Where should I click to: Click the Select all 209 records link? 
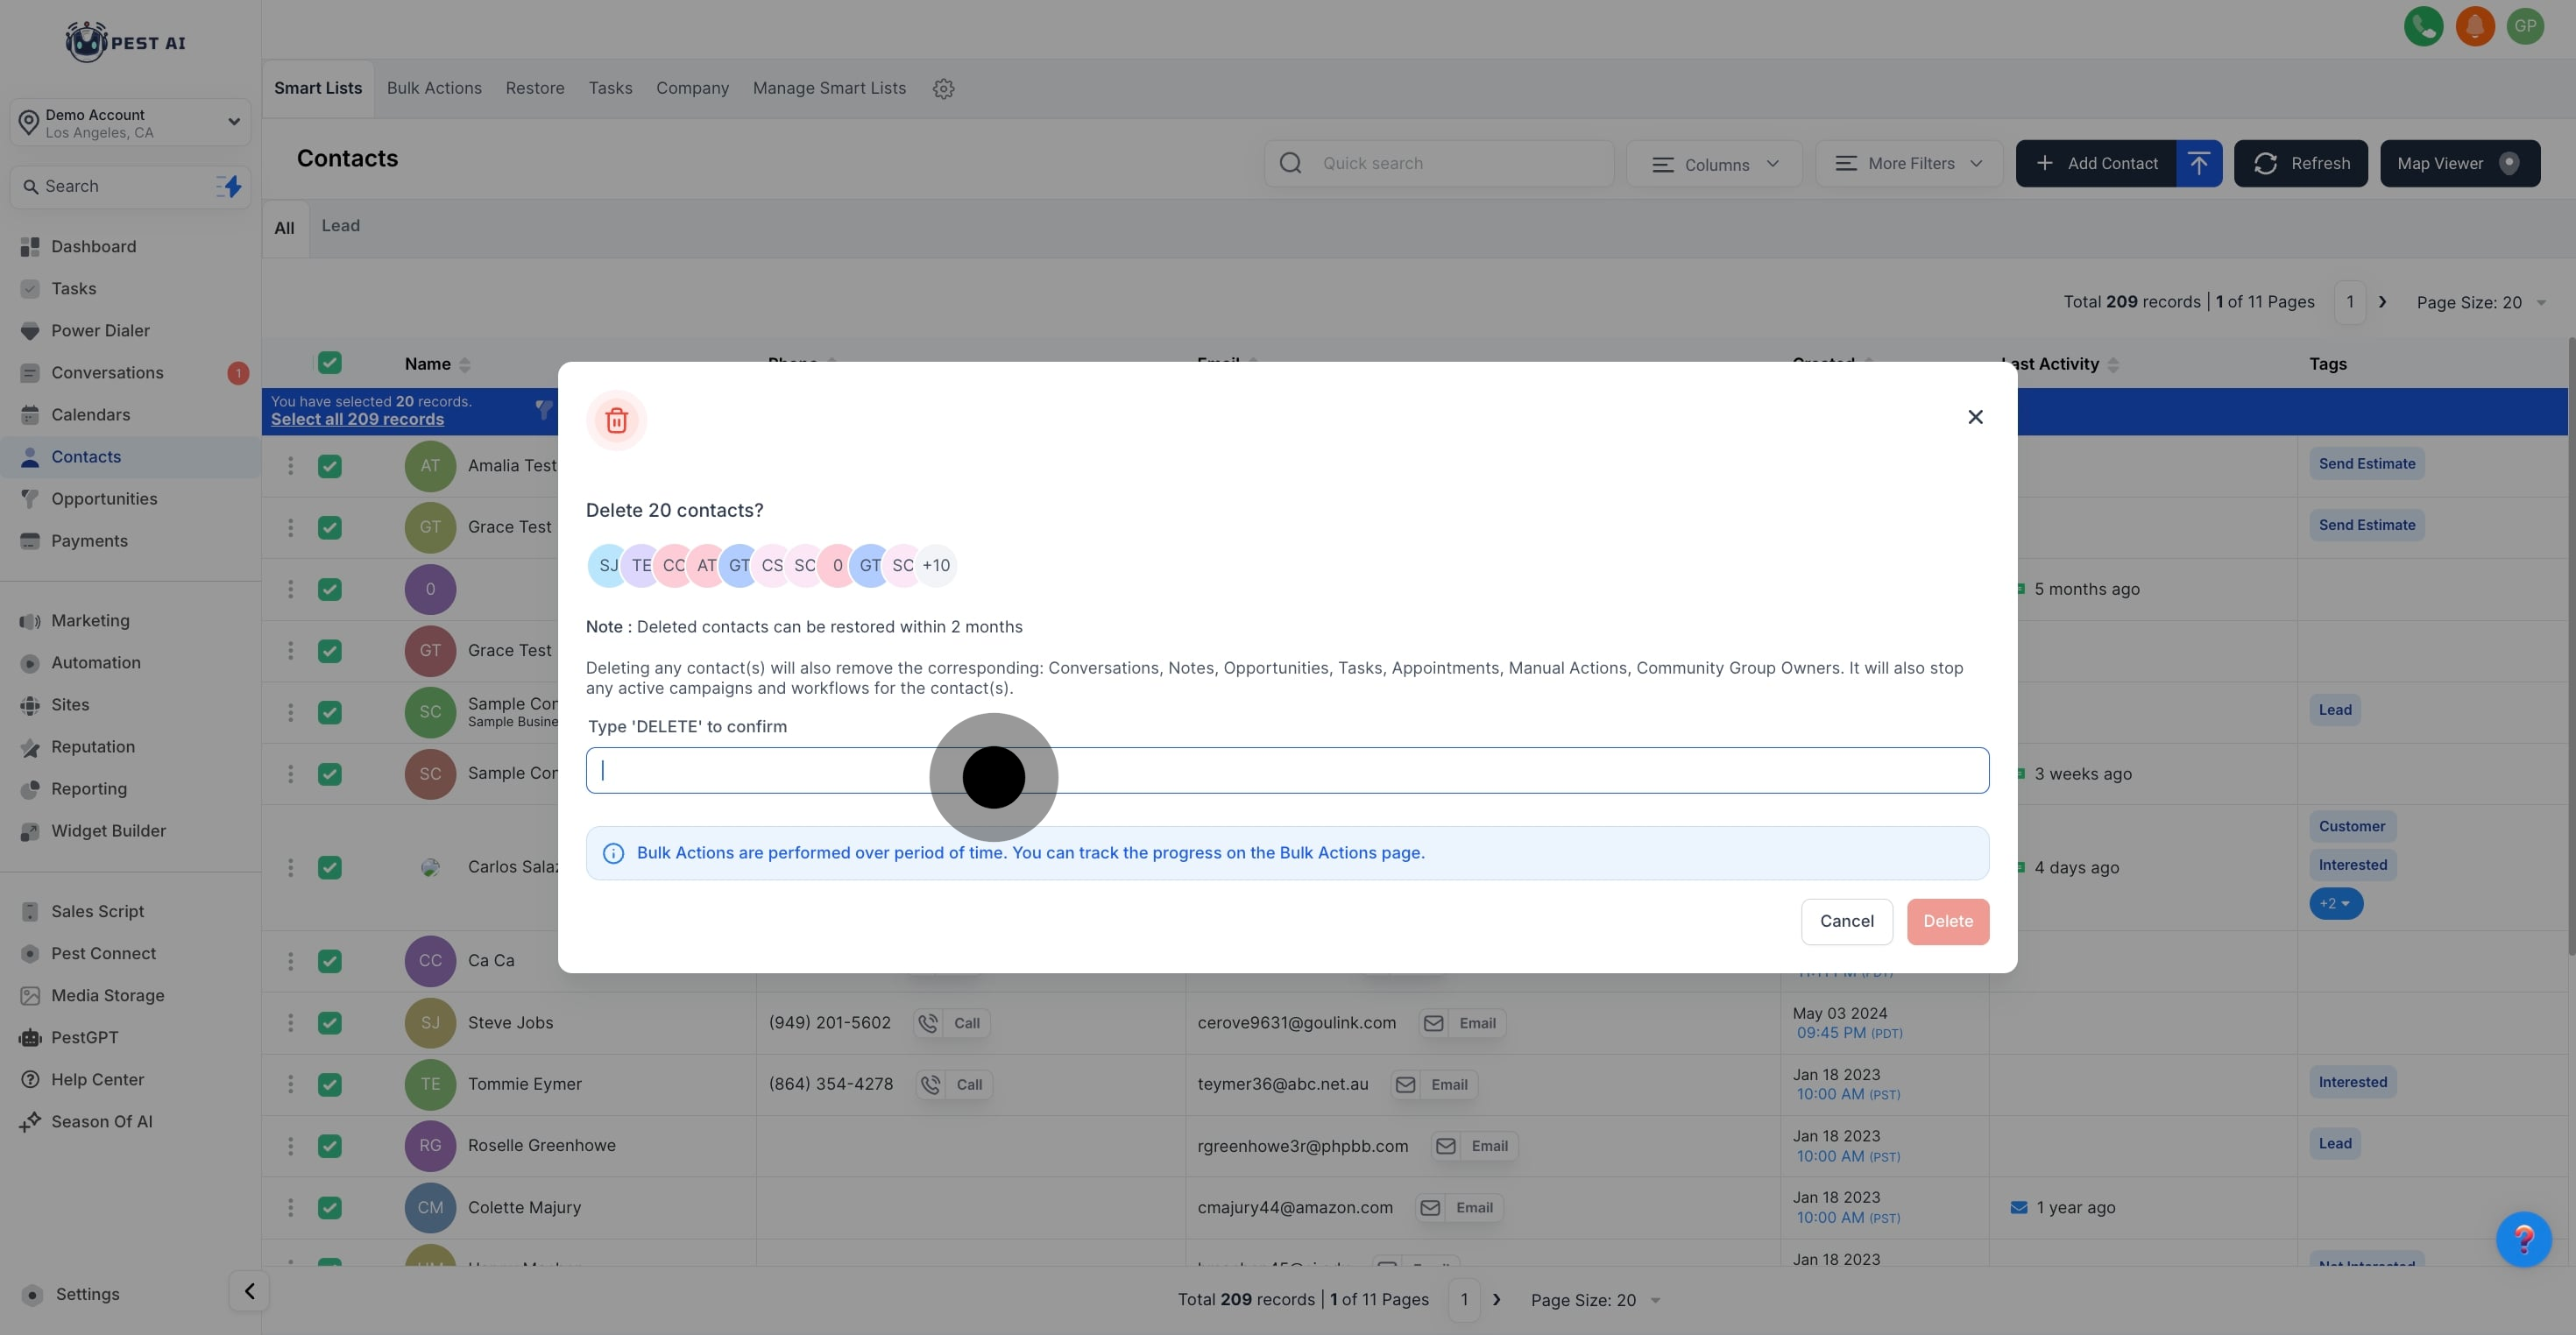pos(357,420)
